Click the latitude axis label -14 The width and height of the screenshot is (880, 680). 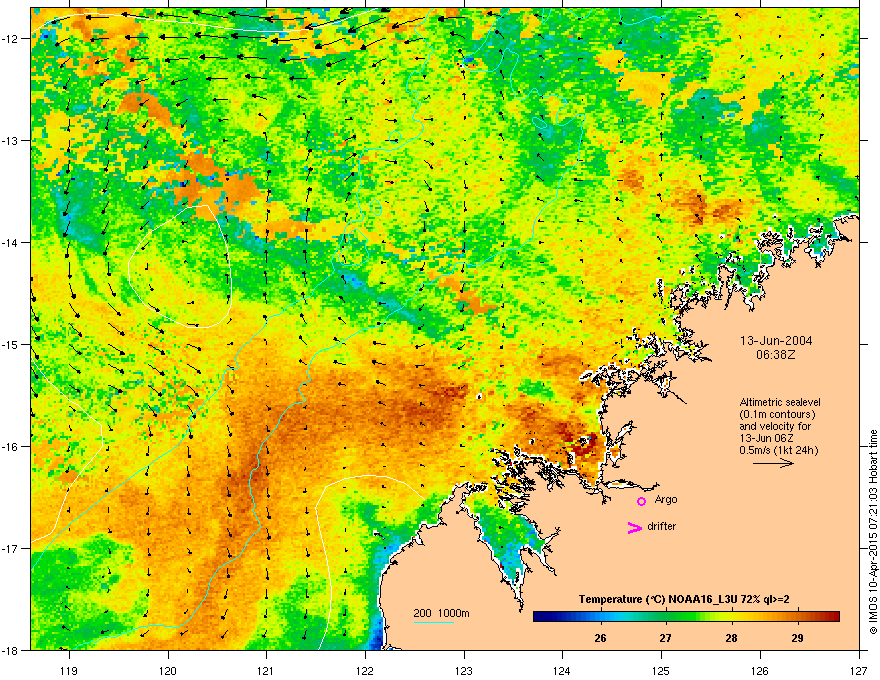pos(11,242)
